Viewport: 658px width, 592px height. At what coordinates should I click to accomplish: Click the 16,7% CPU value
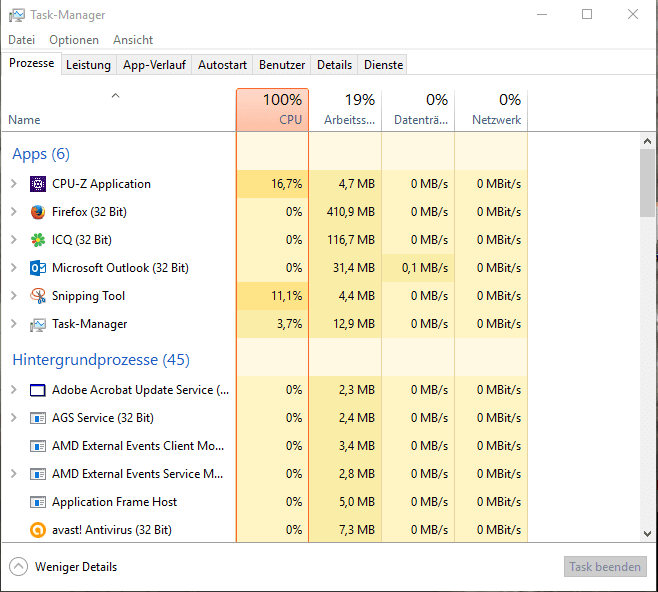pos(287,184)
